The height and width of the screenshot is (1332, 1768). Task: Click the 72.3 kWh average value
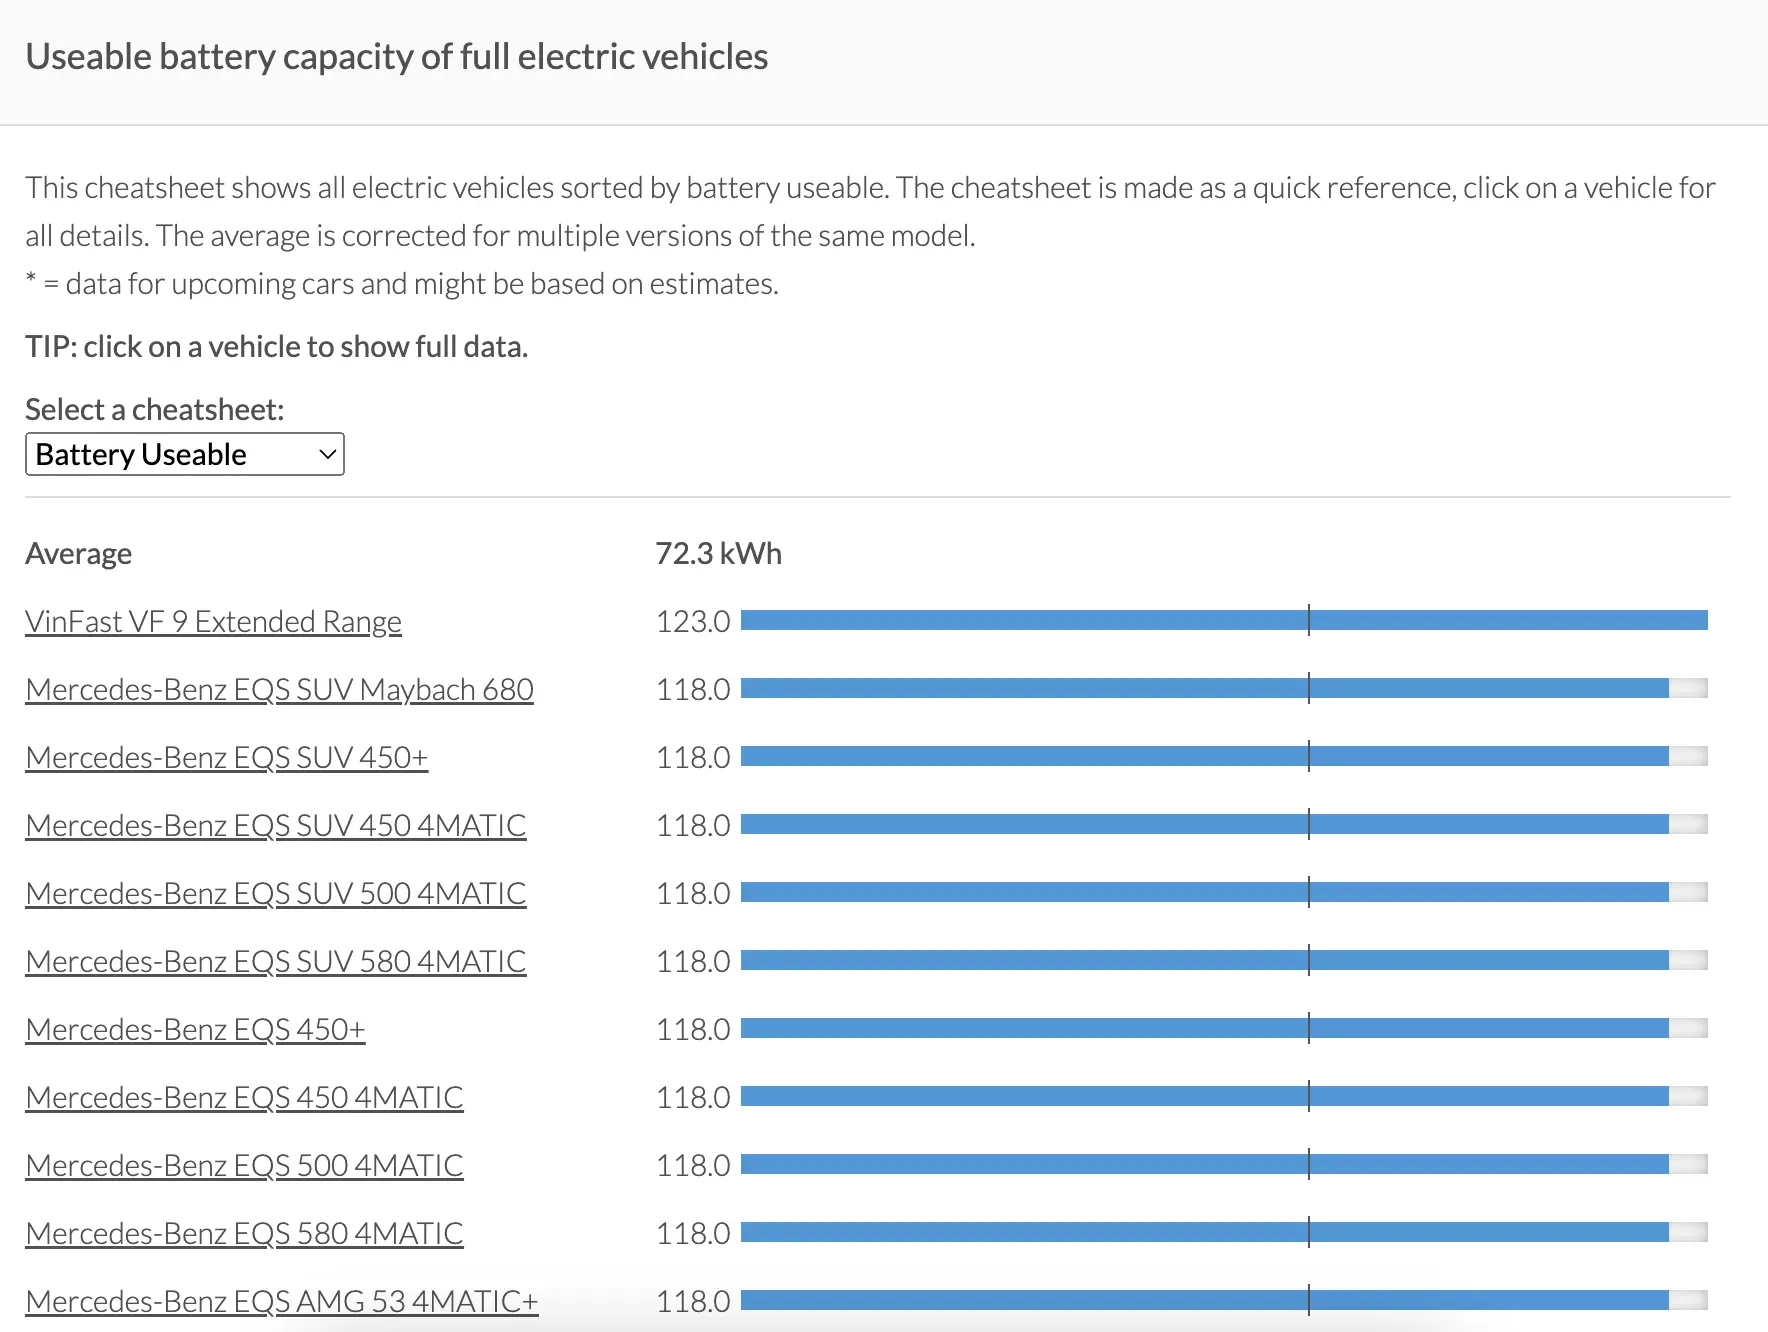[x=718, y=553]
